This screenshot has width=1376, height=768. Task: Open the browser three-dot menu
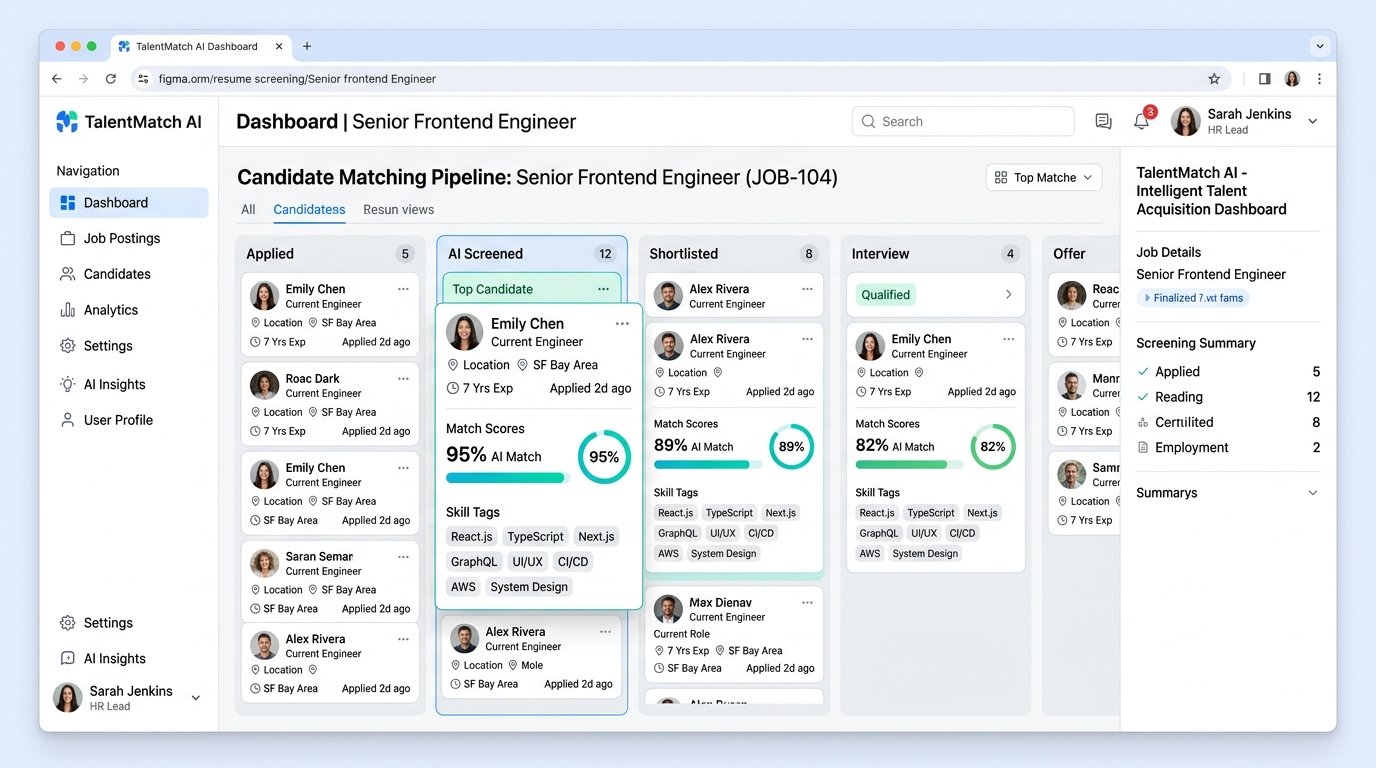(x=1319, y=79)
